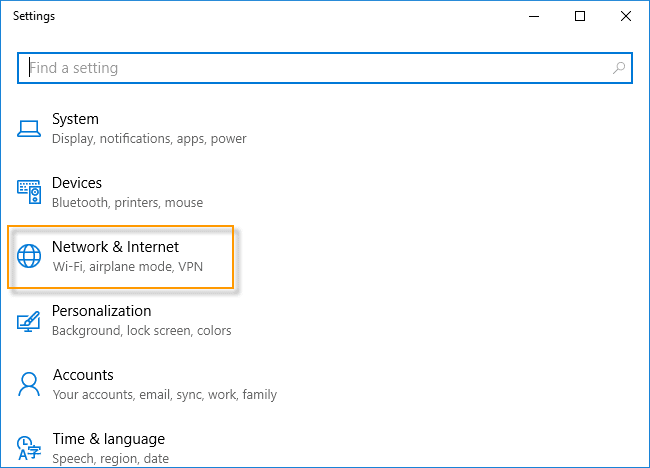Select the Network & Internet heading
650x468 pixels.
tap(115, 247)
